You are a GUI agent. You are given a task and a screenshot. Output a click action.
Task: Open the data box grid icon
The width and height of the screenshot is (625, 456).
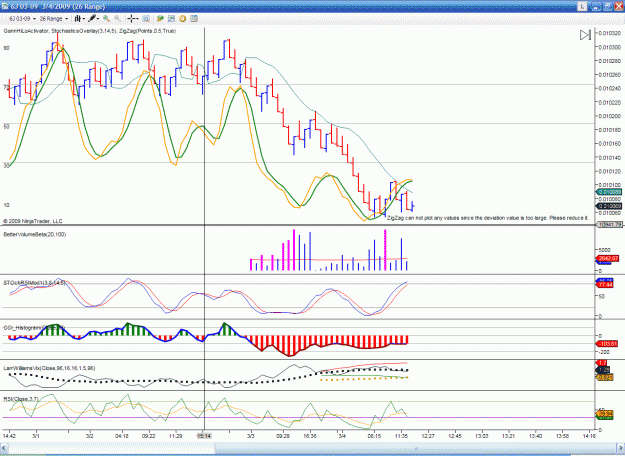point(194,18)
